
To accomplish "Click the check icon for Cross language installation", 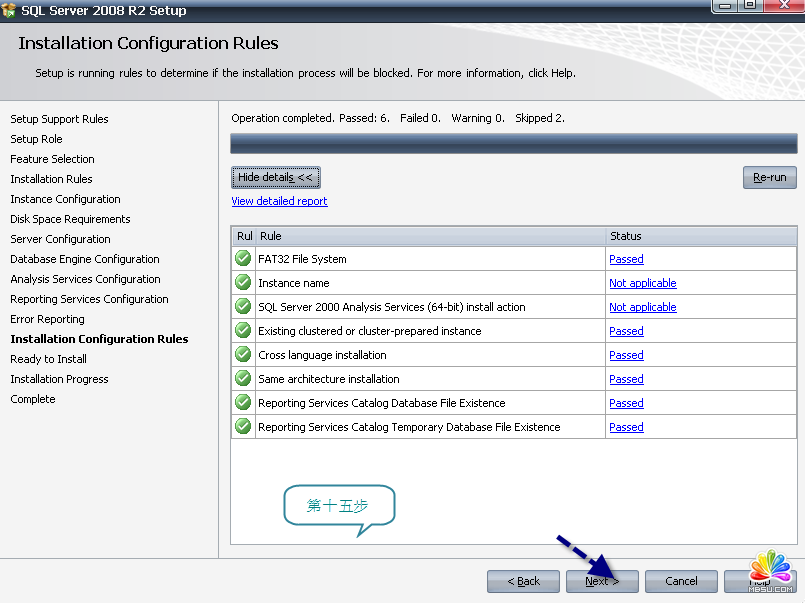I will [x=242, y=355].
